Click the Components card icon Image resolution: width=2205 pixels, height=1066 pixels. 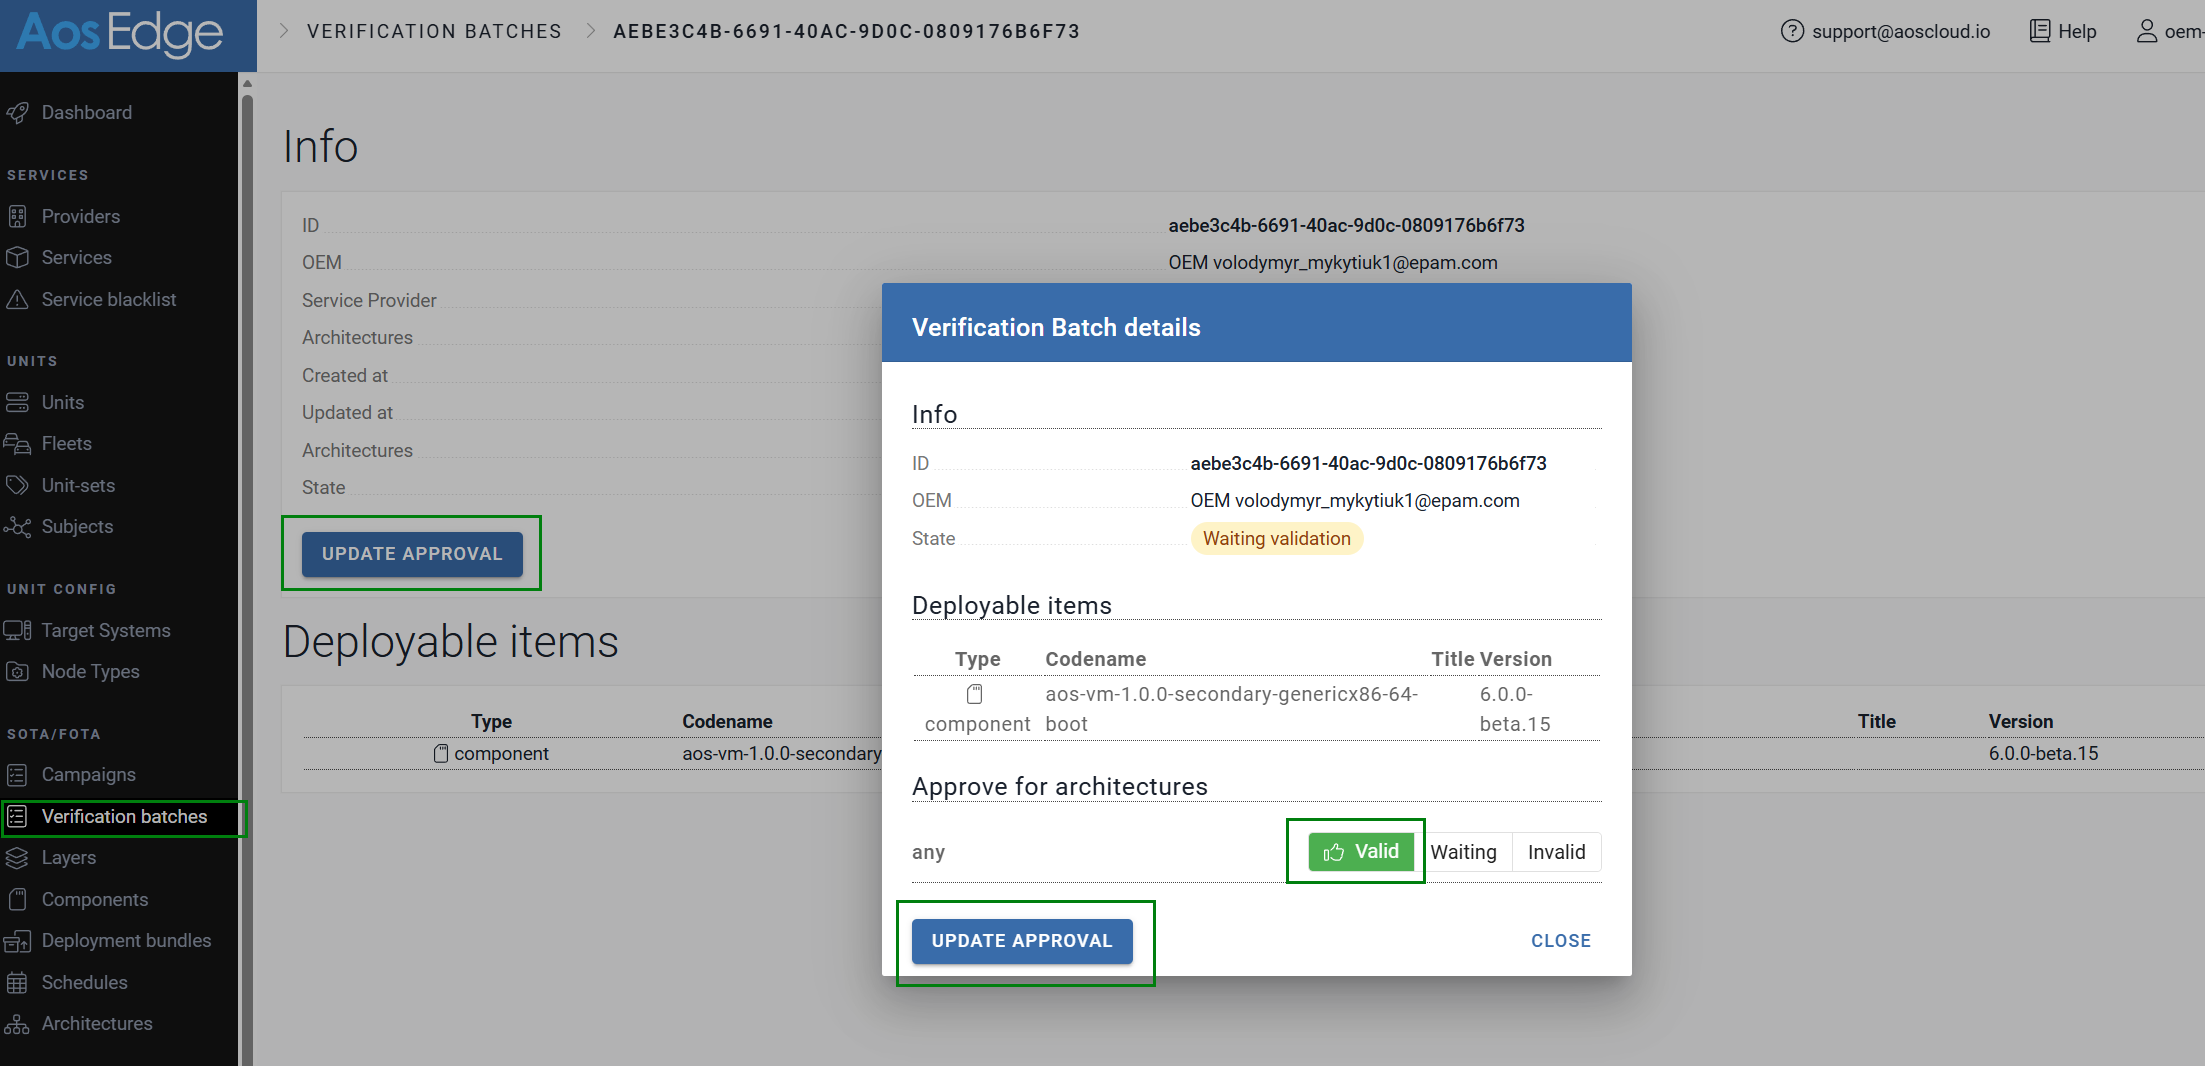17,899
